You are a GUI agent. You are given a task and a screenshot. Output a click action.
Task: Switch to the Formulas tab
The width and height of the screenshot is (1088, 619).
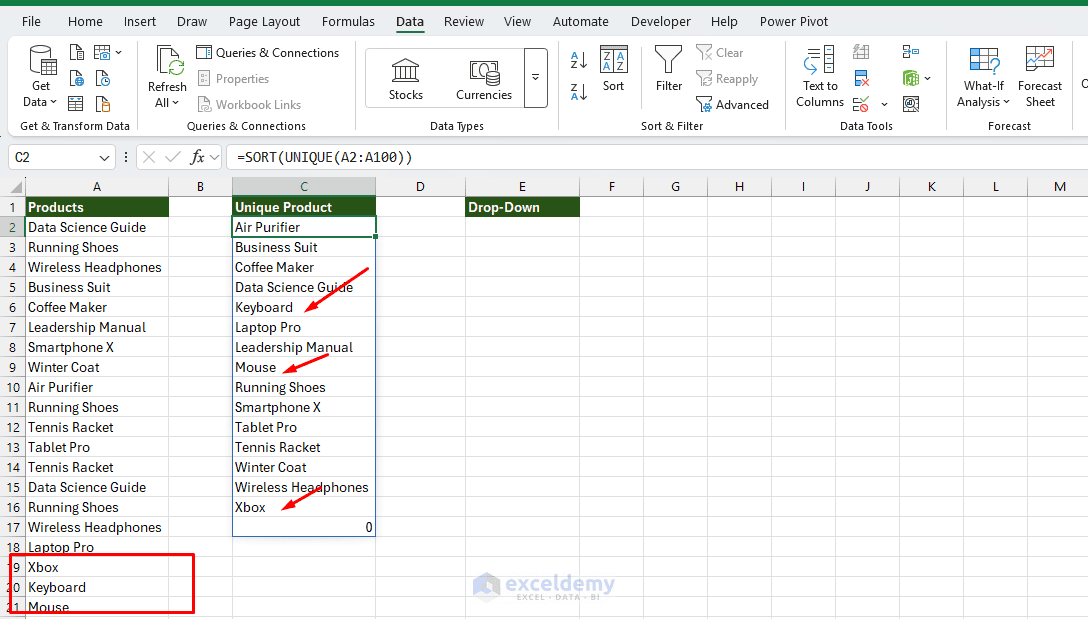point(348,22)
